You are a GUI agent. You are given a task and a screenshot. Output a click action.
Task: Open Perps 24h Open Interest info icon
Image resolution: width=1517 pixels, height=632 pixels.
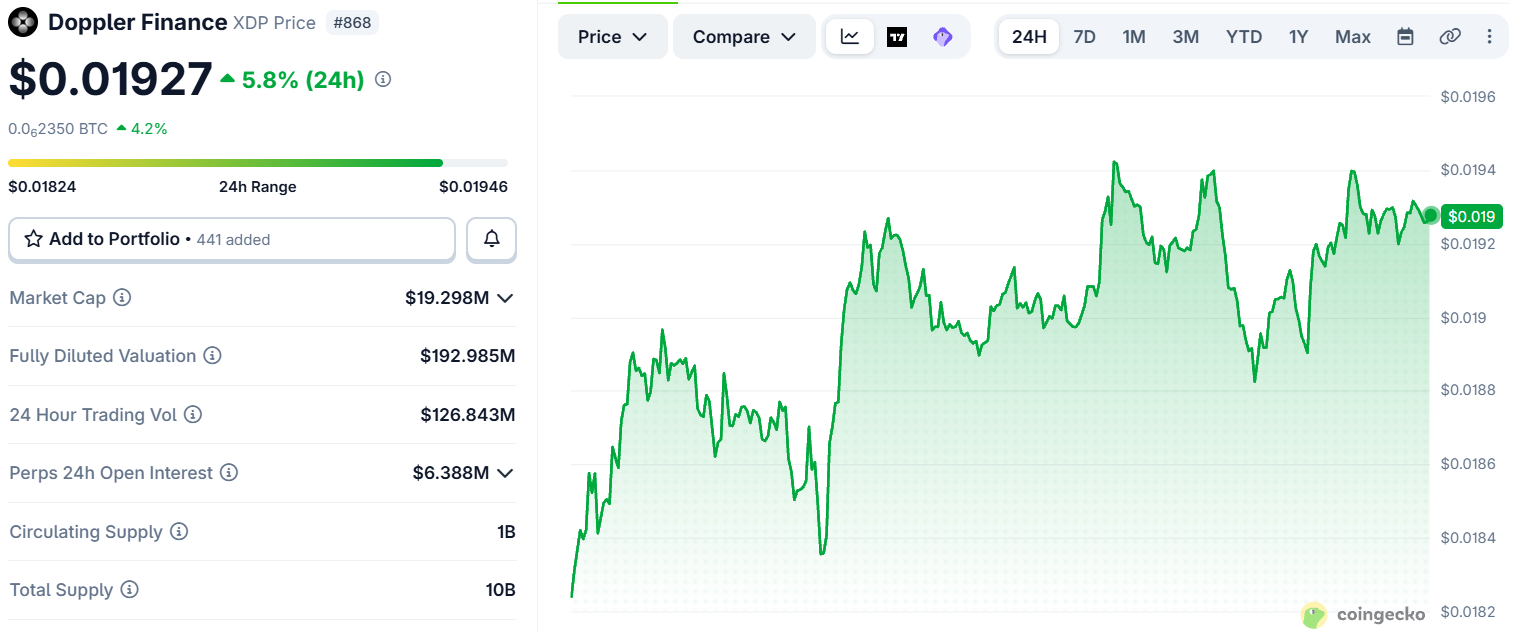[229, 472]
